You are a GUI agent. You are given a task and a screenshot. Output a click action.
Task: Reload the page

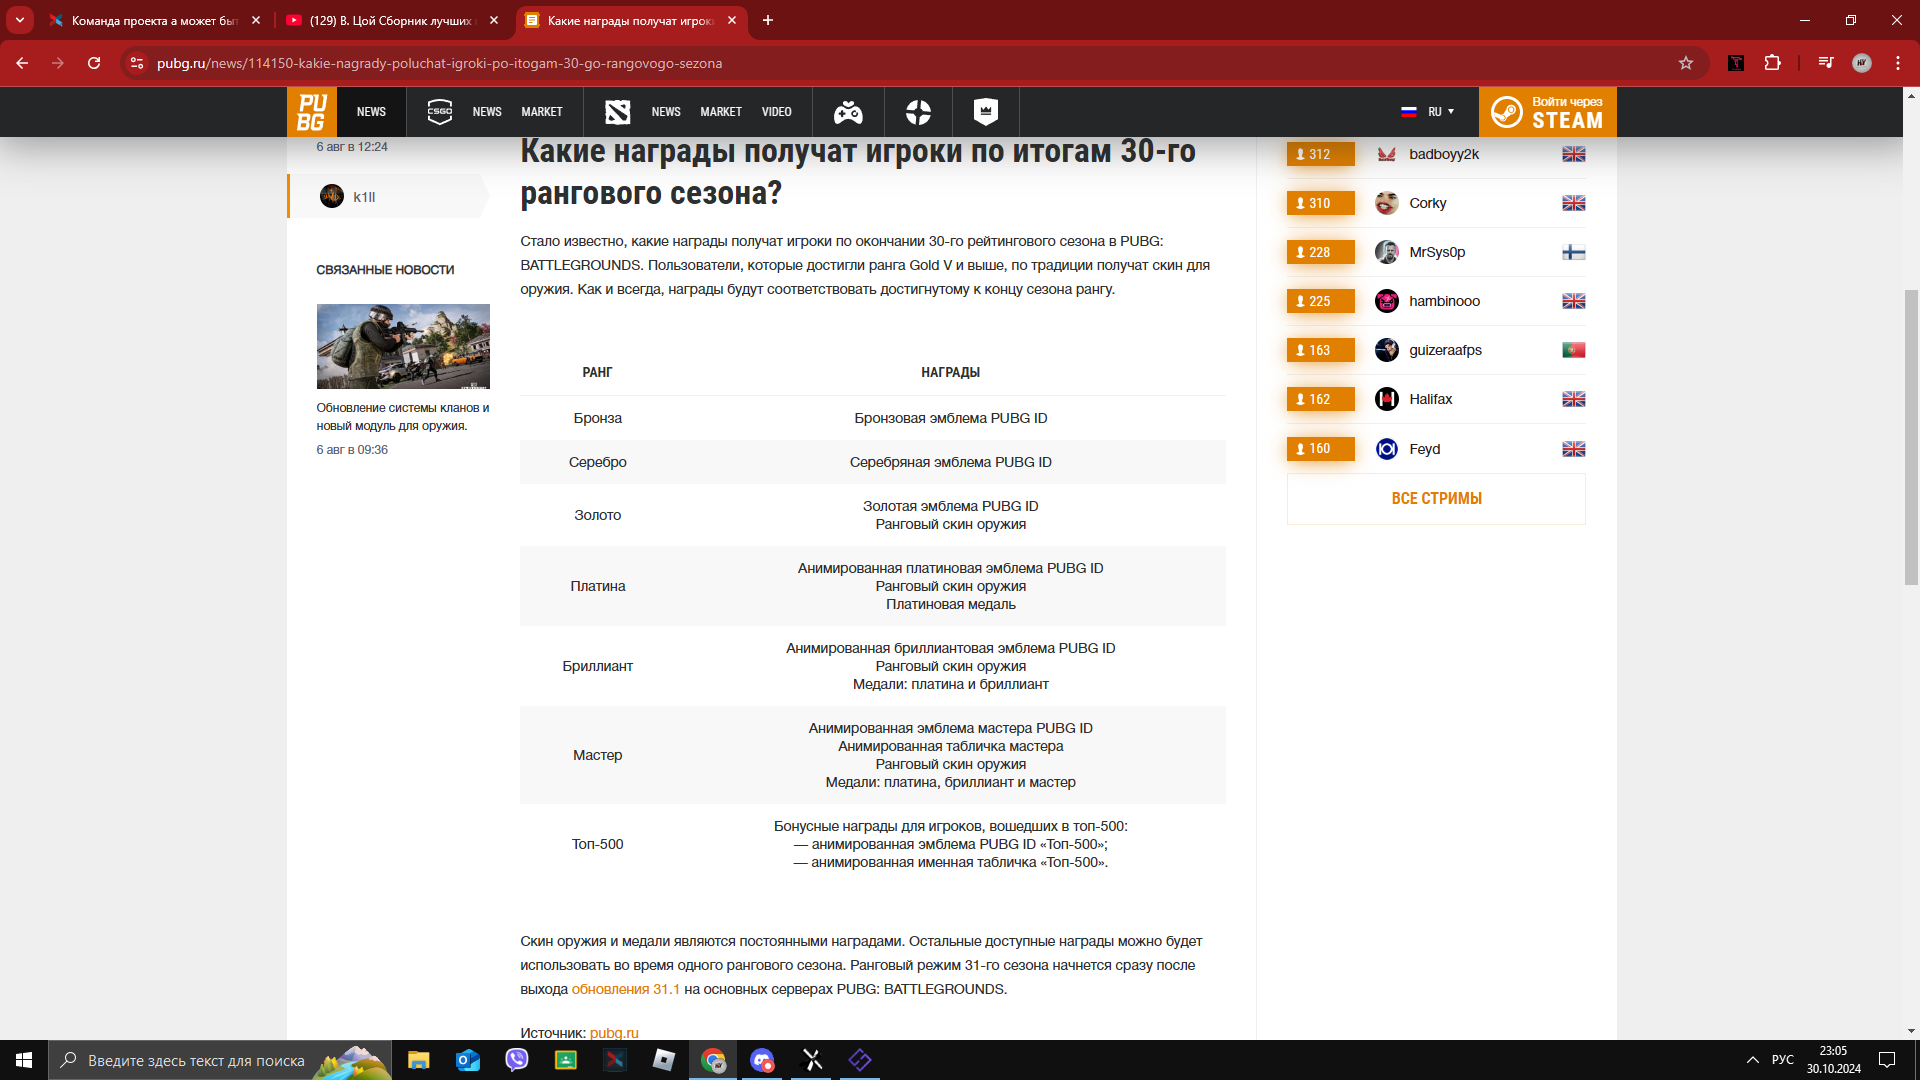point(94,63)
